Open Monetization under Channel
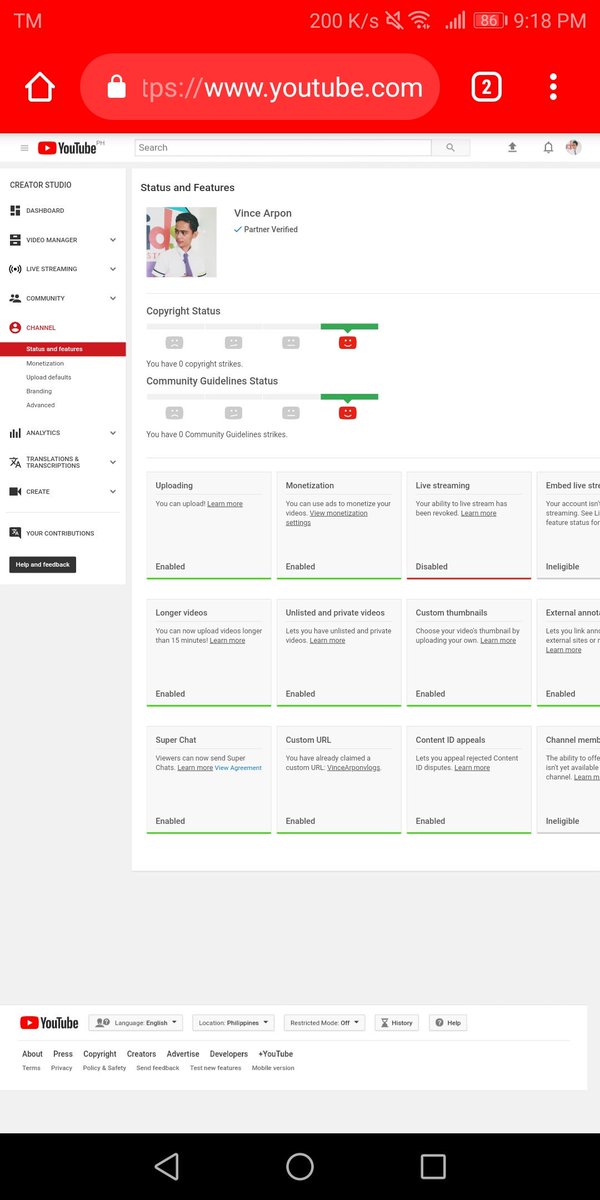 pos(45,363)
